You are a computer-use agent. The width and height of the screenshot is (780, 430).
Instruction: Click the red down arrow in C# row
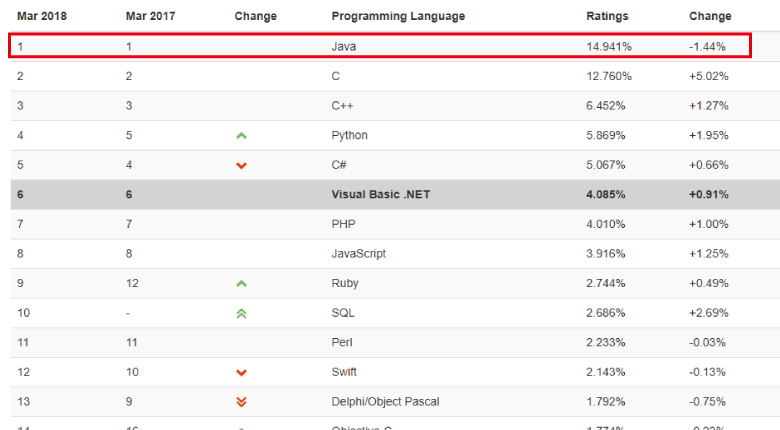click(x=241, y=165)
